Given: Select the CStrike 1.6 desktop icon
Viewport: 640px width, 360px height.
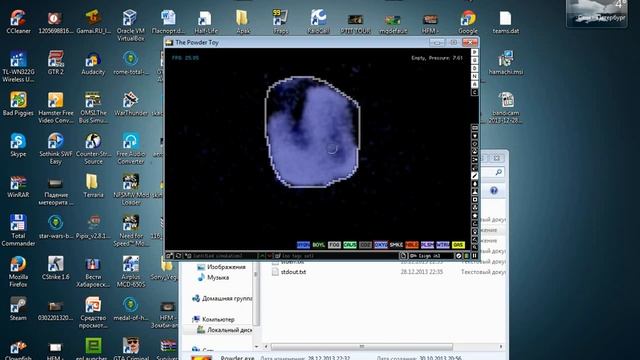Looking at the screenshot, I should pyautogui.click(x=56, y=268).
